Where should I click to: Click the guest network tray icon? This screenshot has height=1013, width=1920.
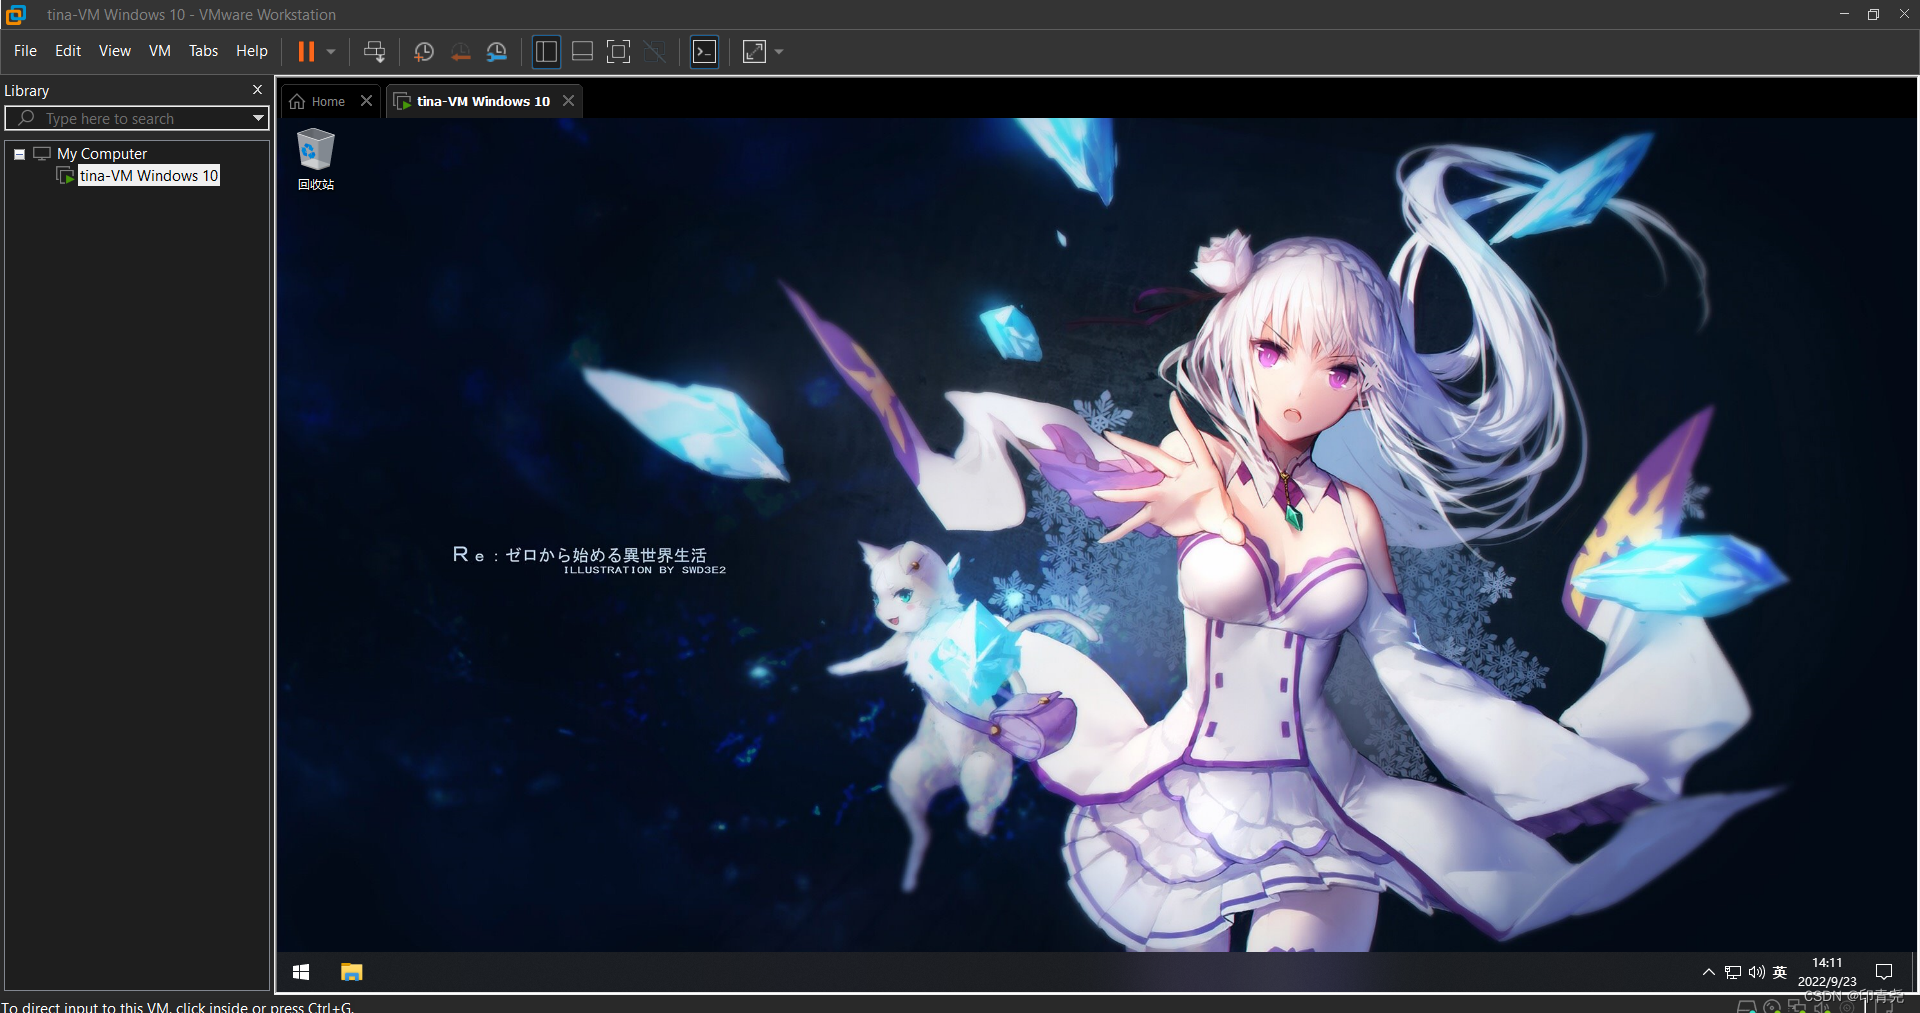point(1733,972)
